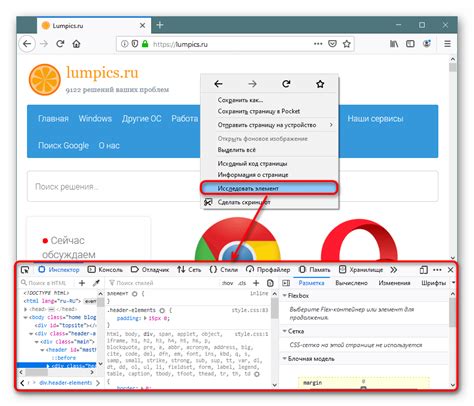Save page to Pocket from address bar
Image resolution: width=474 pixels, height=406 pixels.
pos(332,44)
